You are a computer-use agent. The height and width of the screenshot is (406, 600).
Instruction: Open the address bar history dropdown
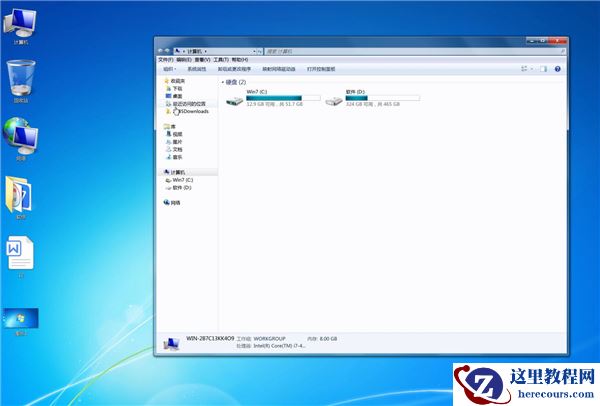click(x=254, y=51)
